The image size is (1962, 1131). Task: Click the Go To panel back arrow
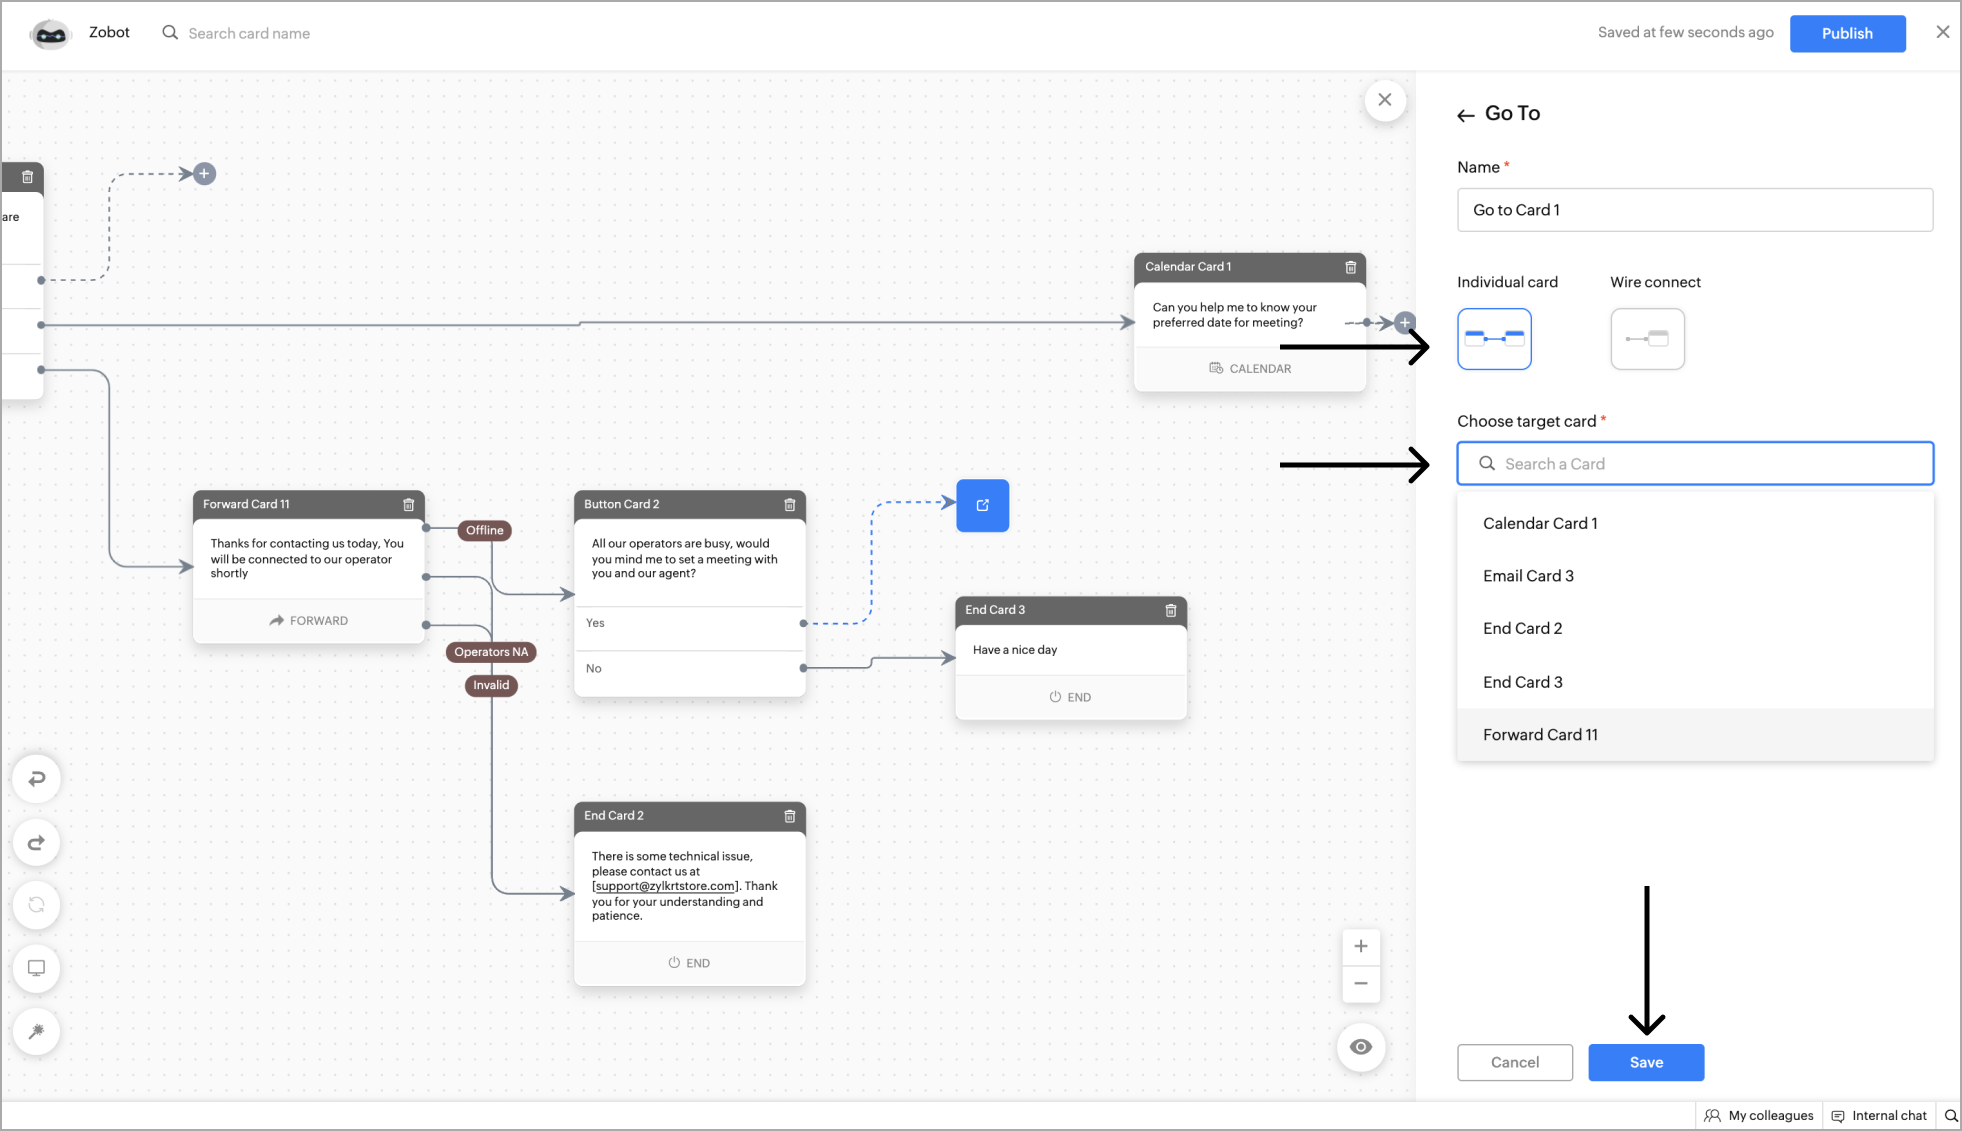(1466, 115)
